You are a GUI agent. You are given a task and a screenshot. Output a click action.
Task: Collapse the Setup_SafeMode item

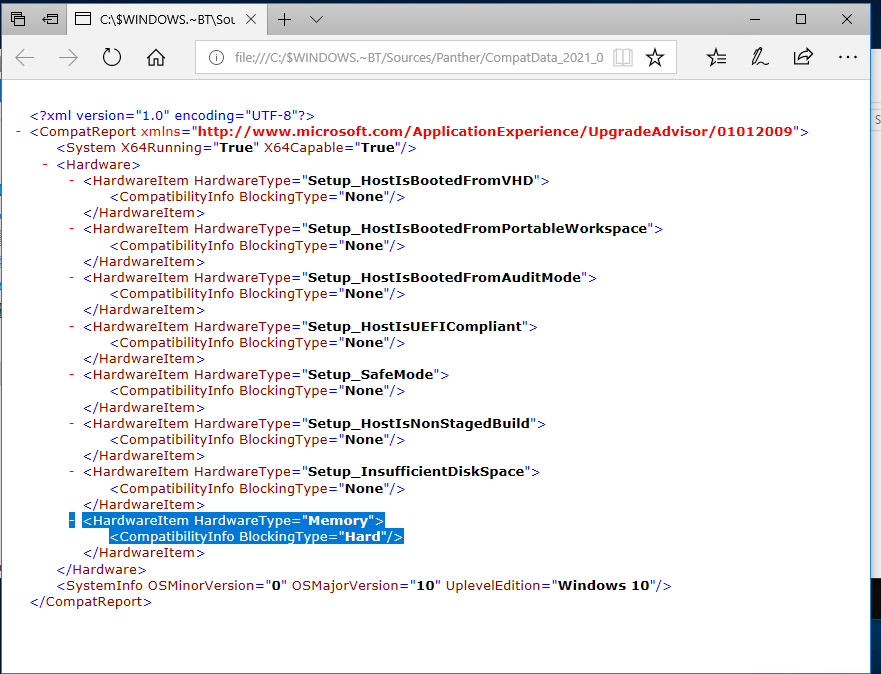tap(71, 375)
